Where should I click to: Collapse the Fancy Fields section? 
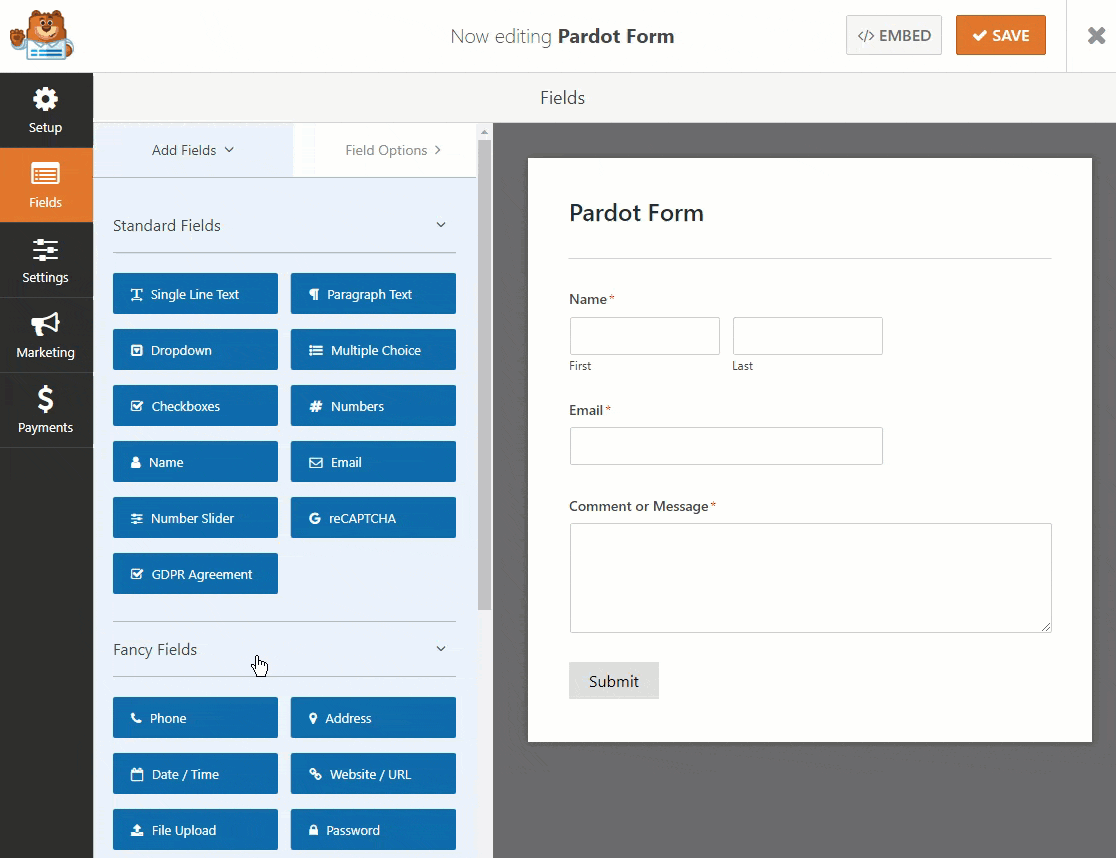coord(441,649)
